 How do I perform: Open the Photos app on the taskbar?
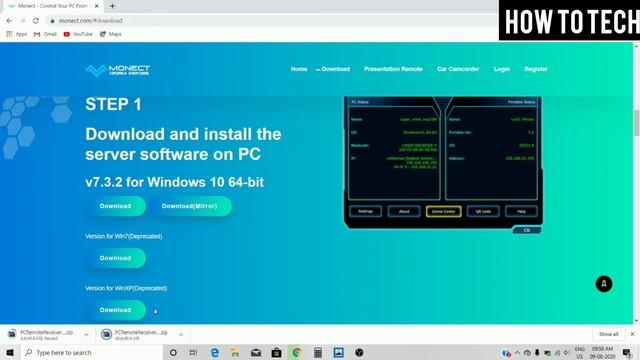pos(338,352)
